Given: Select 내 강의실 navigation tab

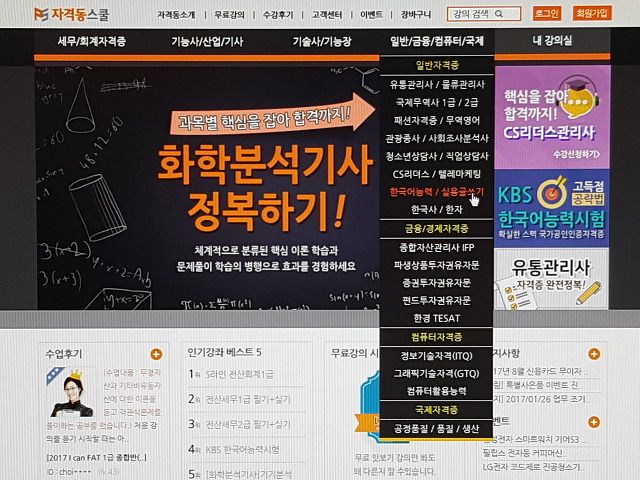Looking at the screenshot, I should pyautogui.click(x=552, y=40).
